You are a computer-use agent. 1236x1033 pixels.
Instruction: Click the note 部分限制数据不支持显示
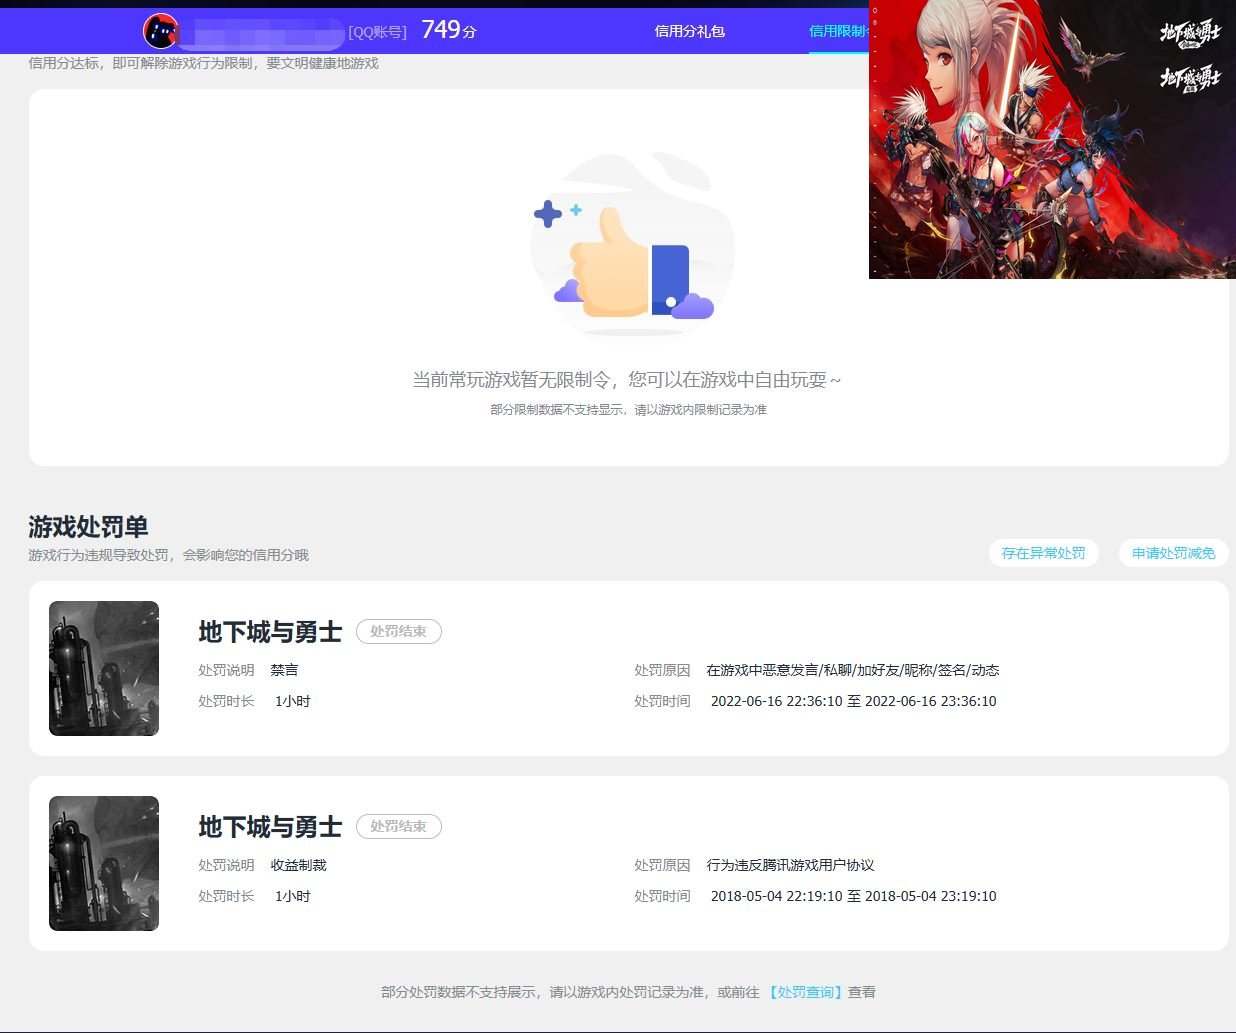point(628,409)
